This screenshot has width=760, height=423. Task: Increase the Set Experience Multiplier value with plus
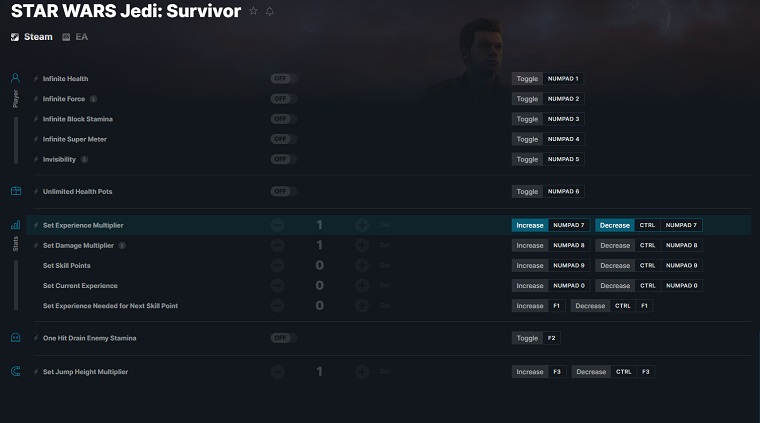(362, 225)
